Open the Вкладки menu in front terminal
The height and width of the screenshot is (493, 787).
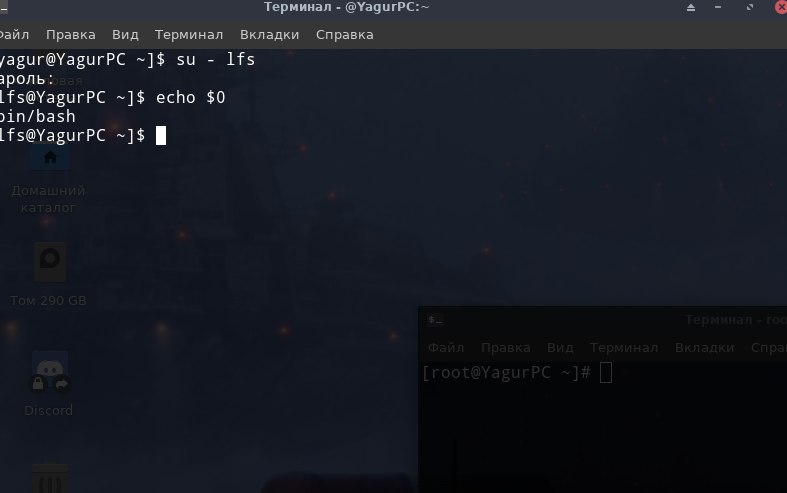(x=270, y=35)
